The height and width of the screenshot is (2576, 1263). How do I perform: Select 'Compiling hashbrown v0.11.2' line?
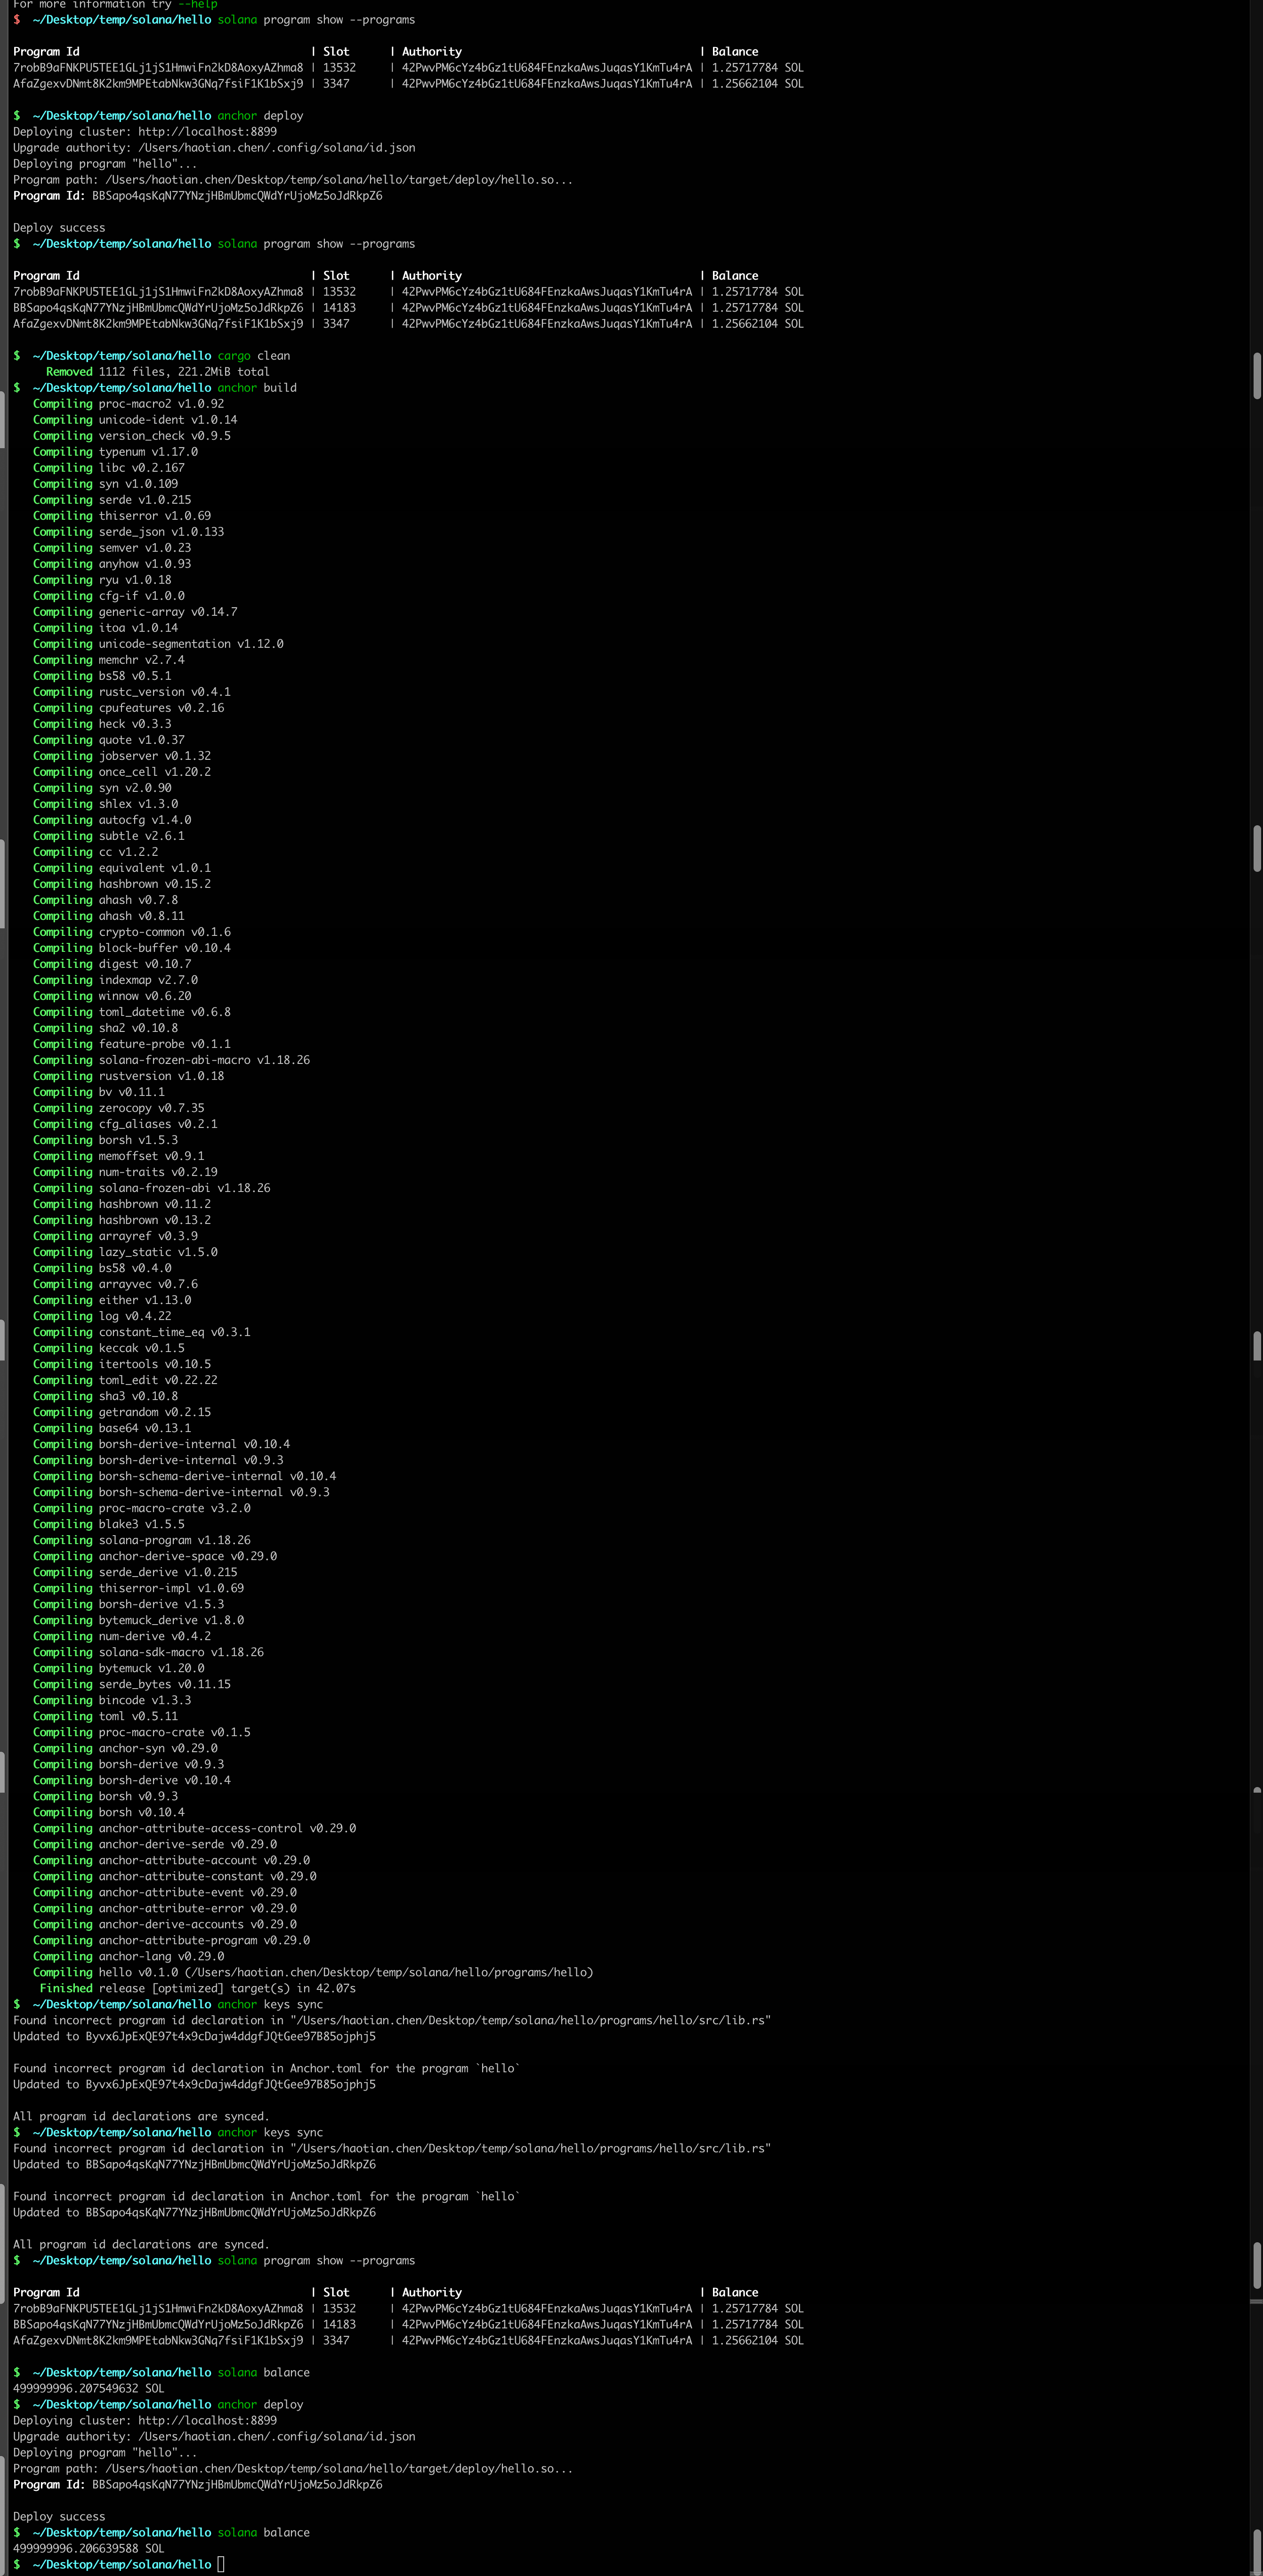pyautogui.click(x=122, y=1204)
